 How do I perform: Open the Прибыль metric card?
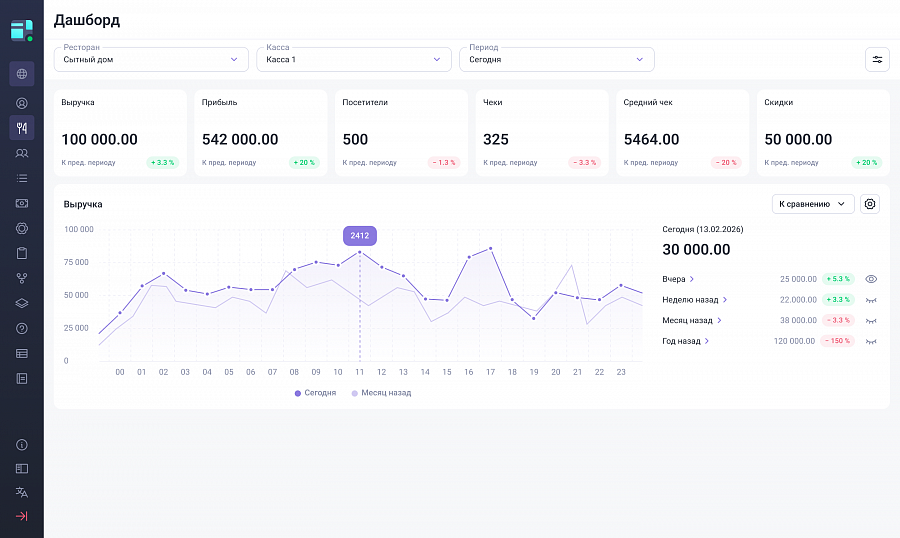pos(261,133)
